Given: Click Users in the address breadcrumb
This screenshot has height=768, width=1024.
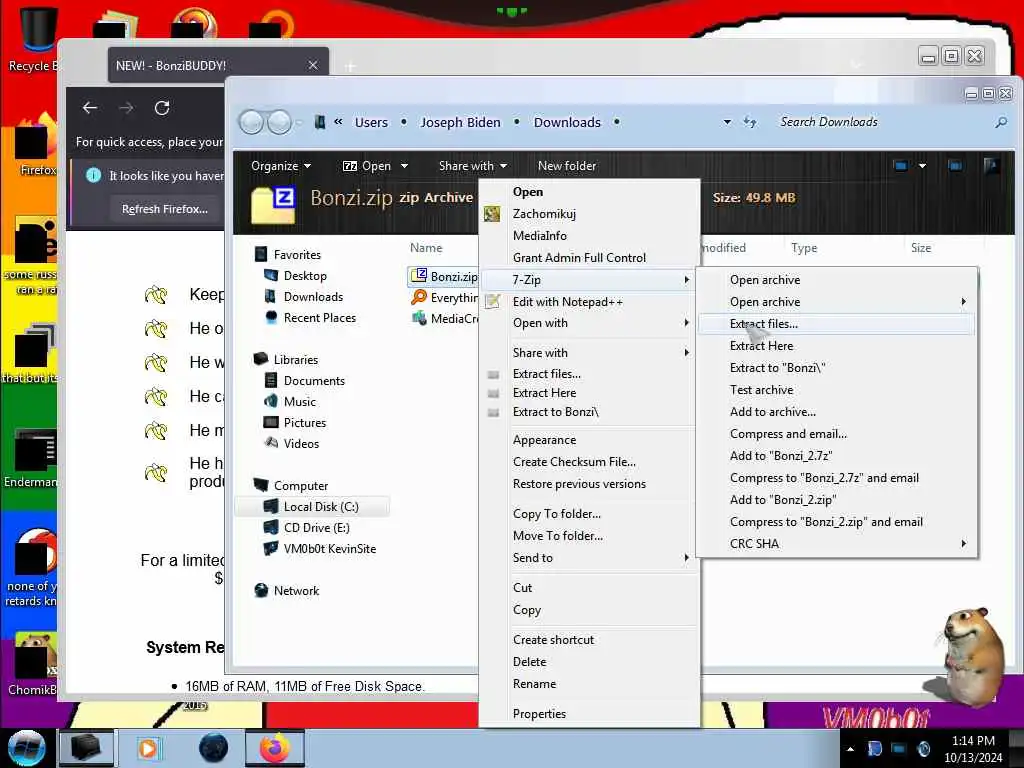Looking at the screenshot, I should pyautogui.click(x=371, y=122).
